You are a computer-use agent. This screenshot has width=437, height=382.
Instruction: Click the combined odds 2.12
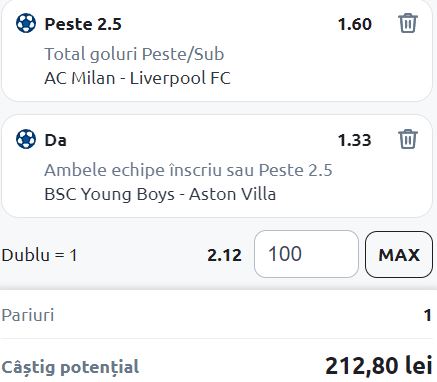click(x=224, y=256)
